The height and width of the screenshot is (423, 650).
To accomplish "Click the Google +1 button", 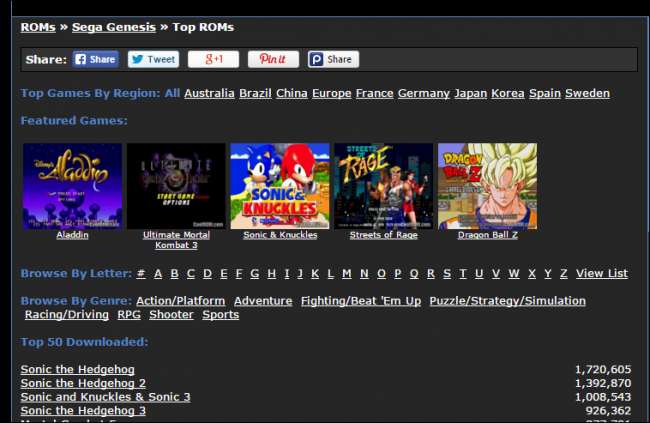I will (213, 59).
